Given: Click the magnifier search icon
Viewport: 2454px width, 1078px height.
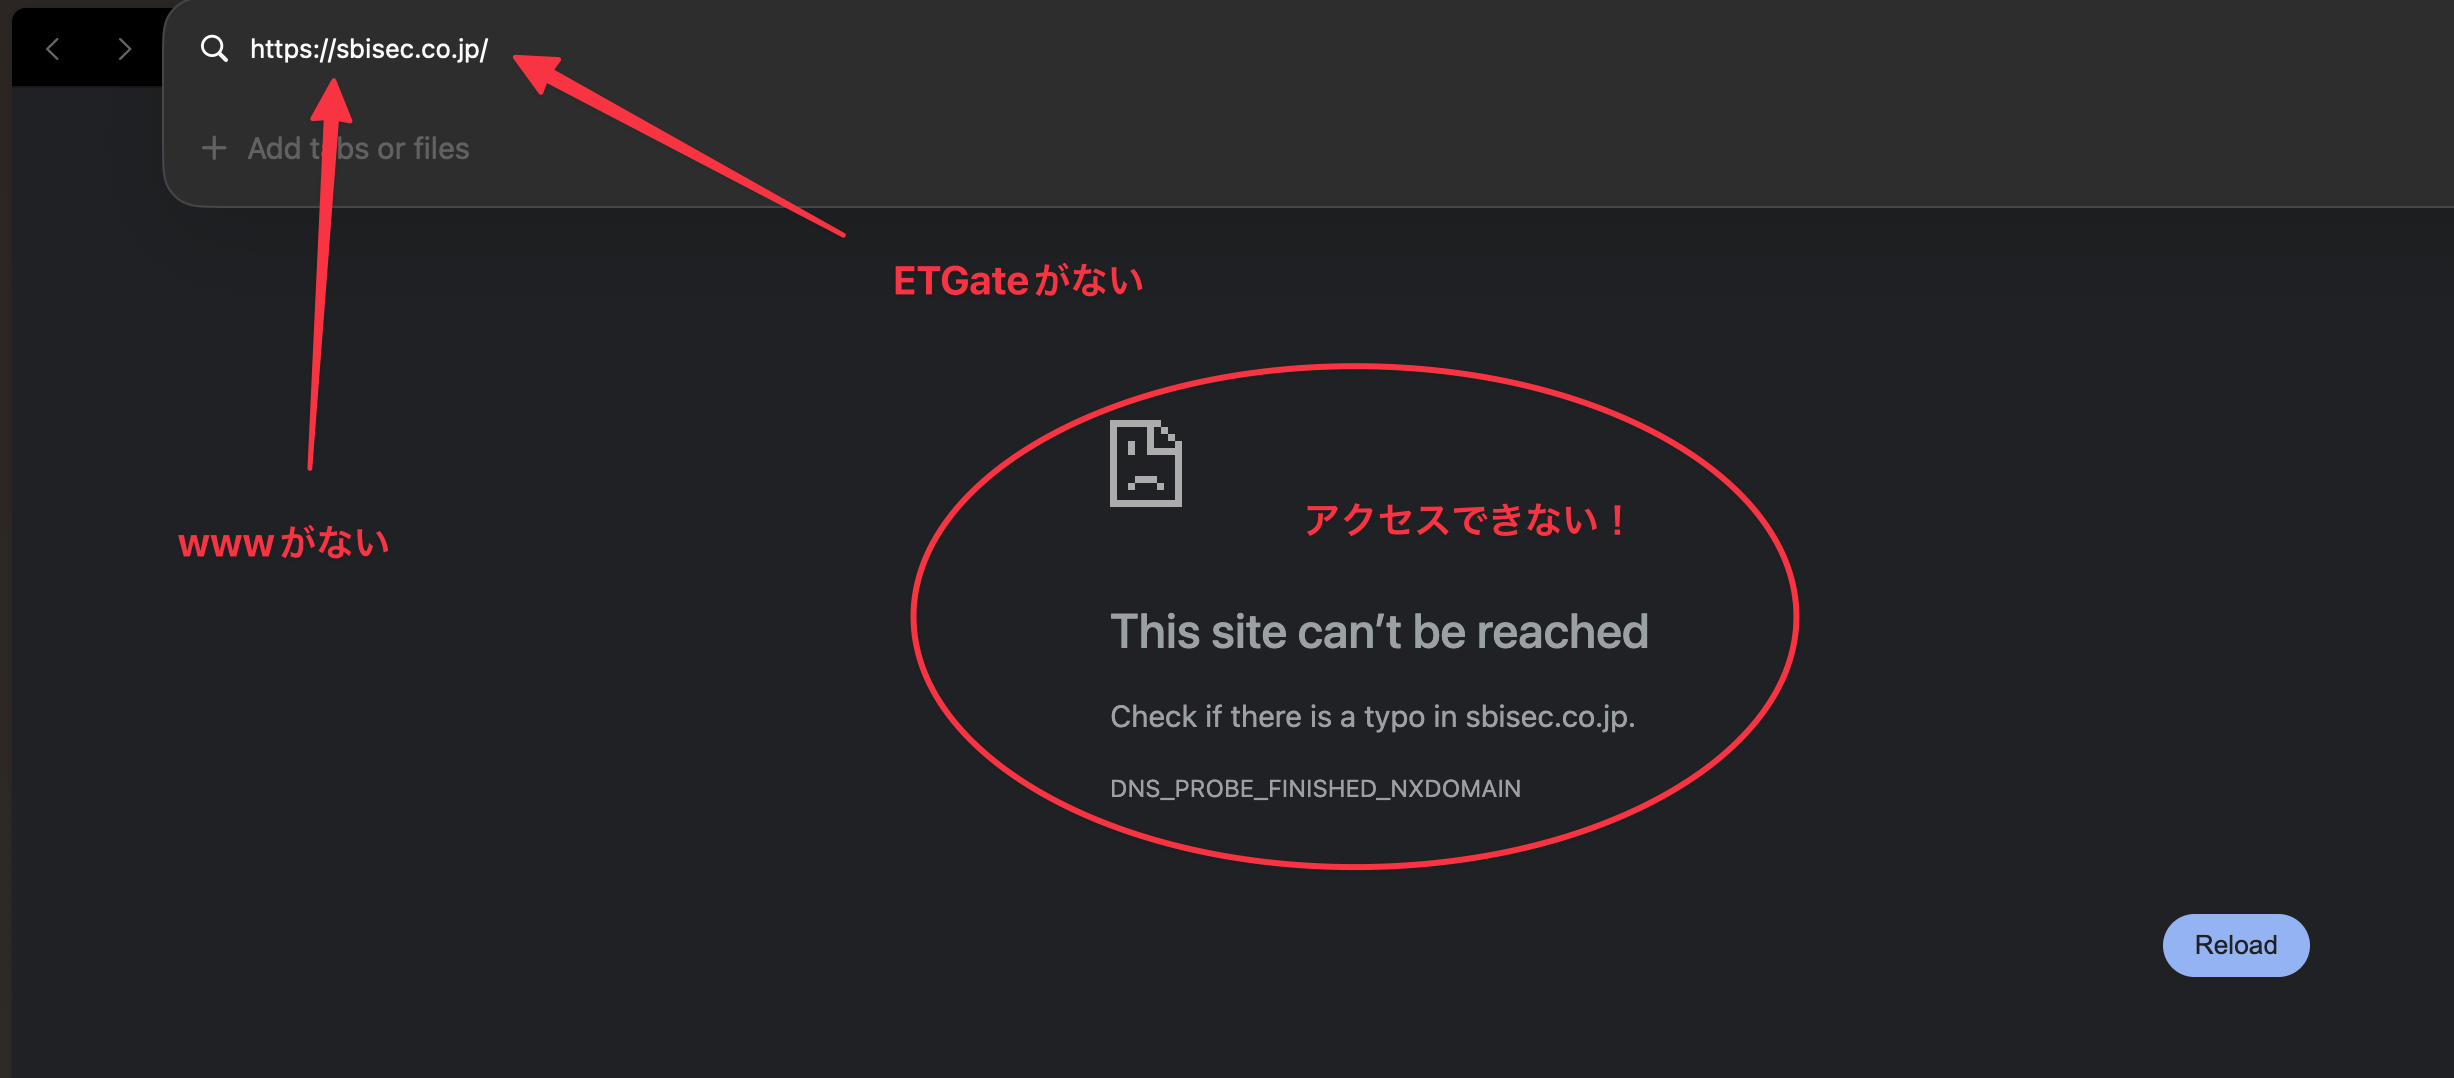Looking at the screenshot, I should click(214, 48).
